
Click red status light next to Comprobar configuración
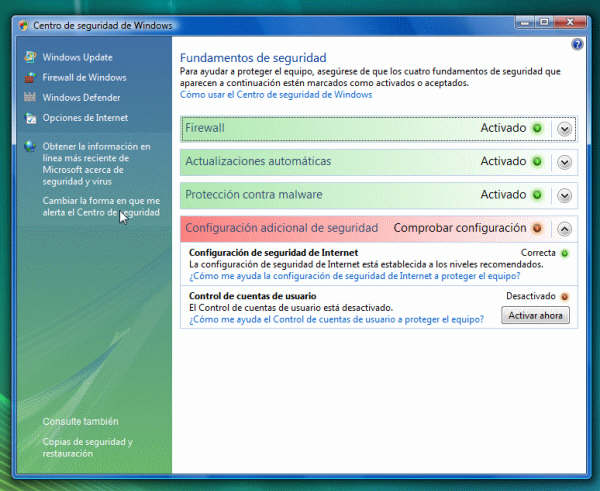tap(537, 228)
